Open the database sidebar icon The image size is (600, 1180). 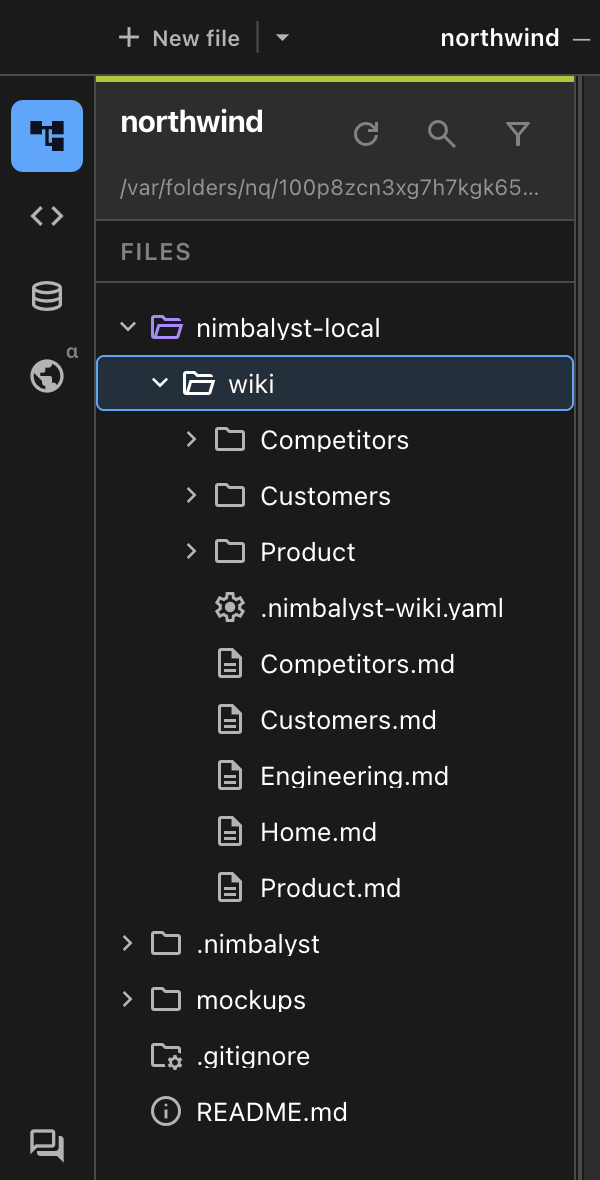(47, 296)
